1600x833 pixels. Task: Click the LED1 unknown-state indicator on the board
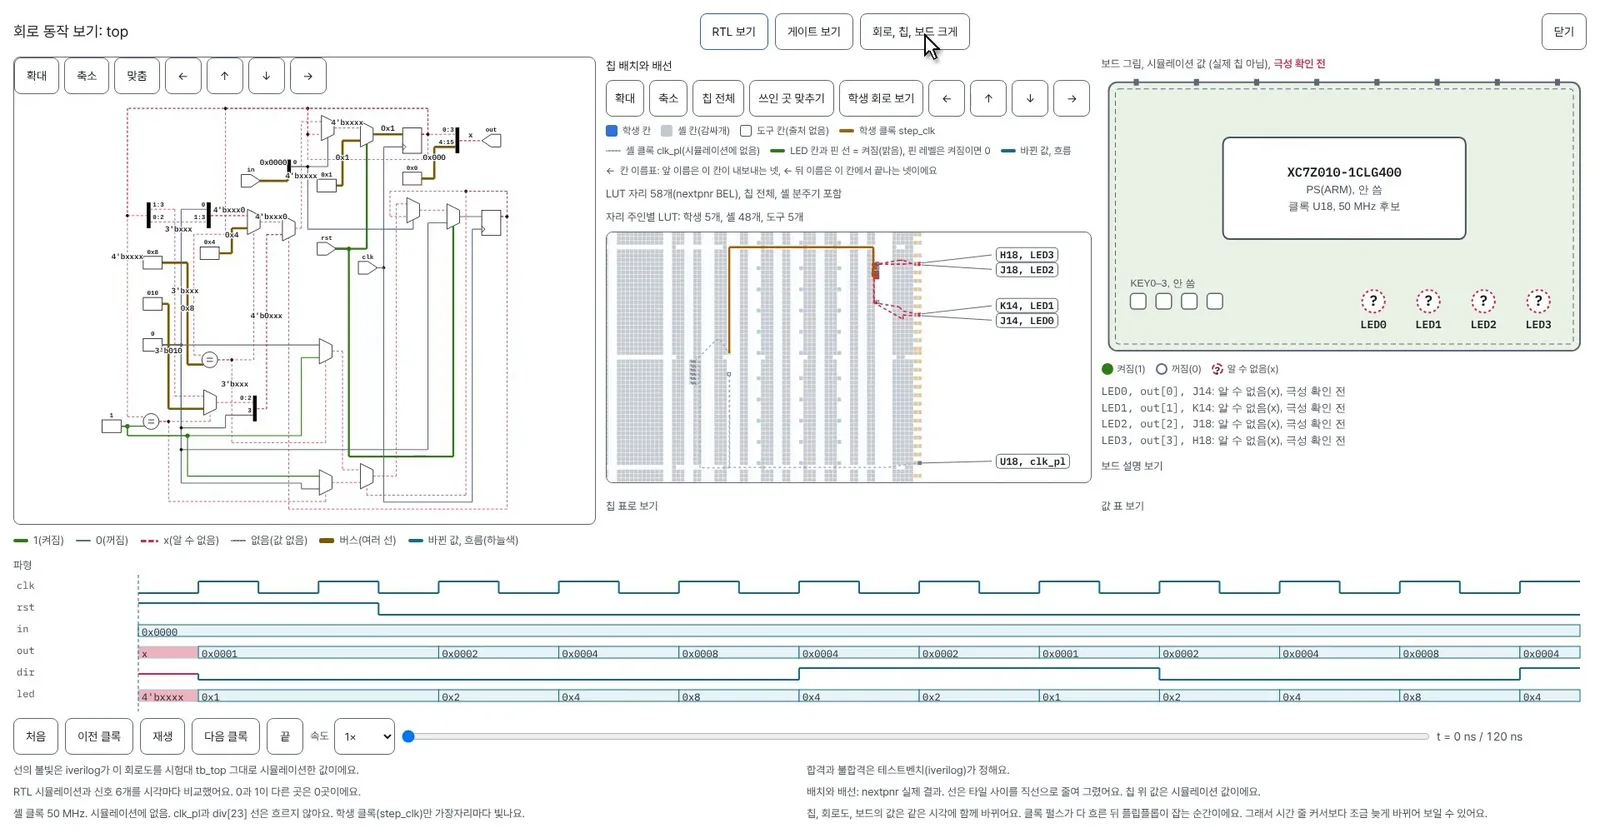click(x=1428, y=301)
